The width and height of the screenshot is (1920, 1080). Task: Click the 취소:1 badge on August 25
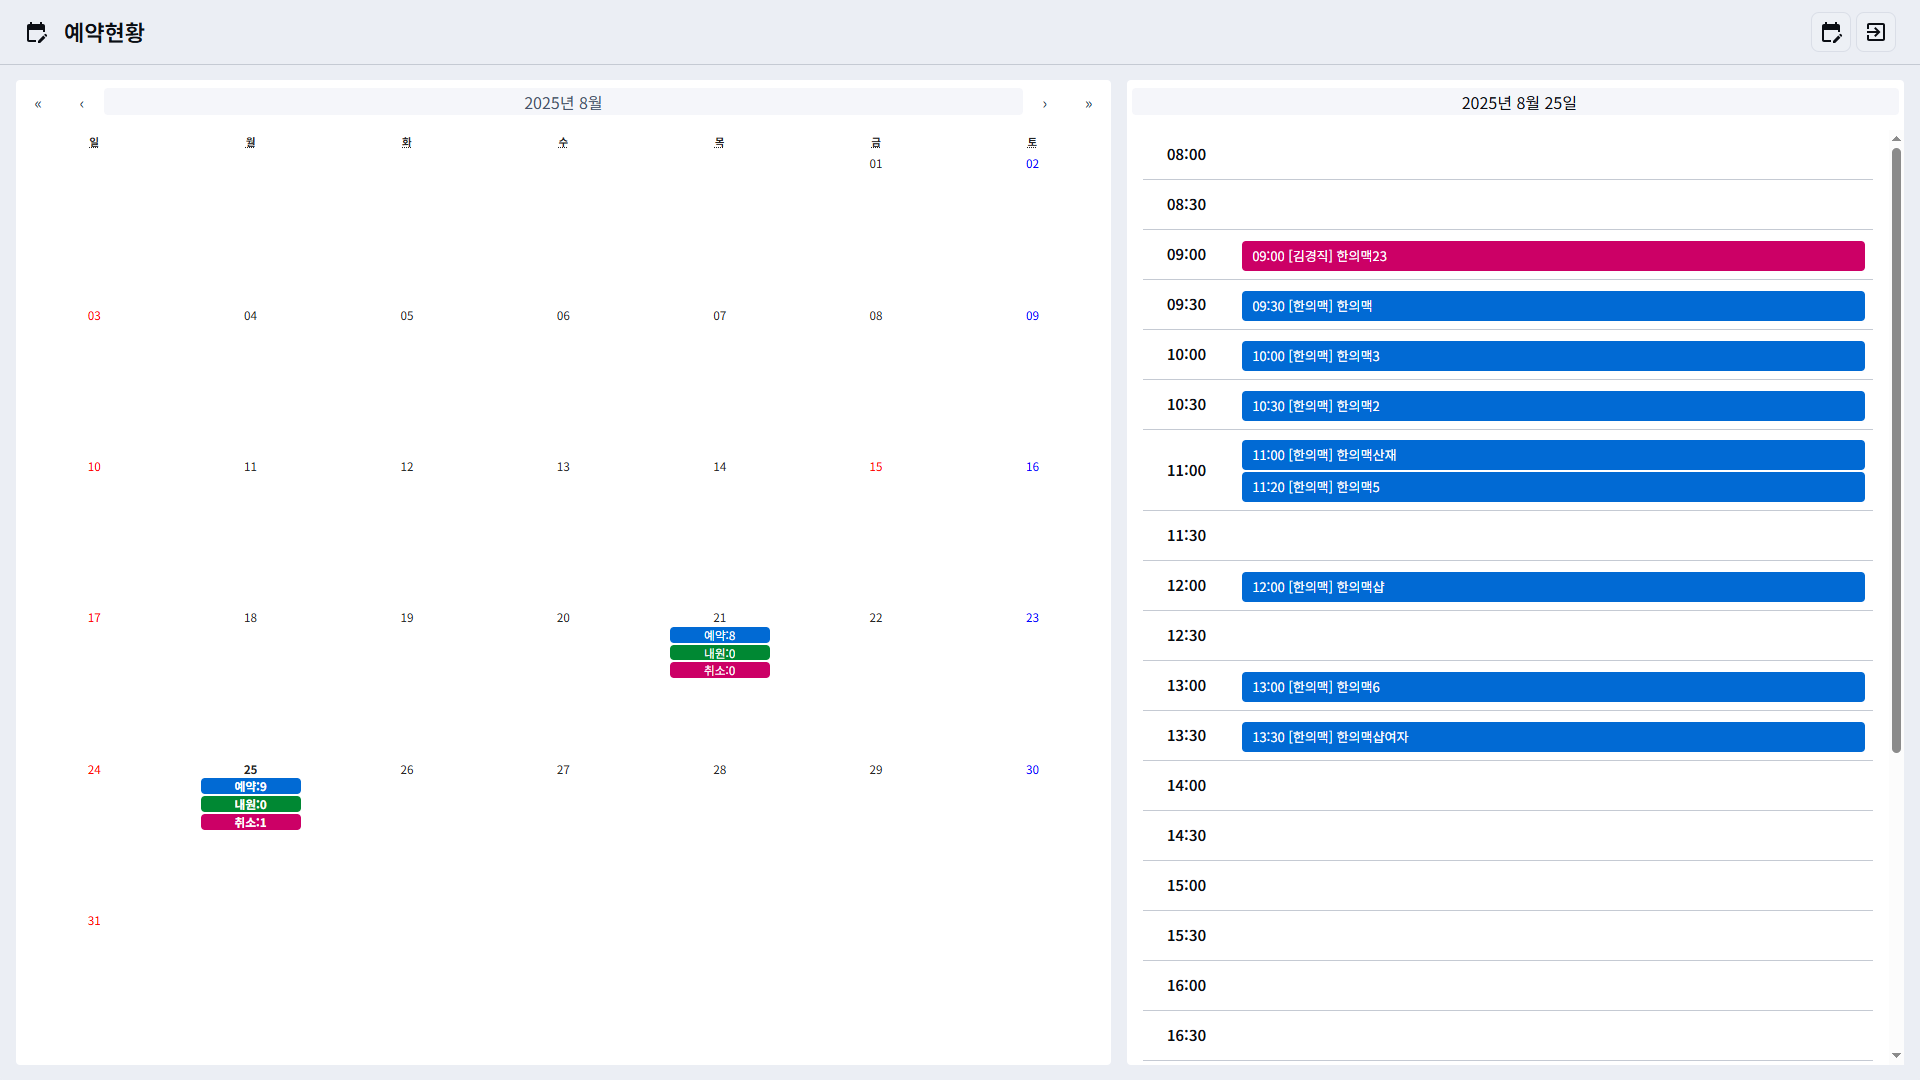click(250, 822)
